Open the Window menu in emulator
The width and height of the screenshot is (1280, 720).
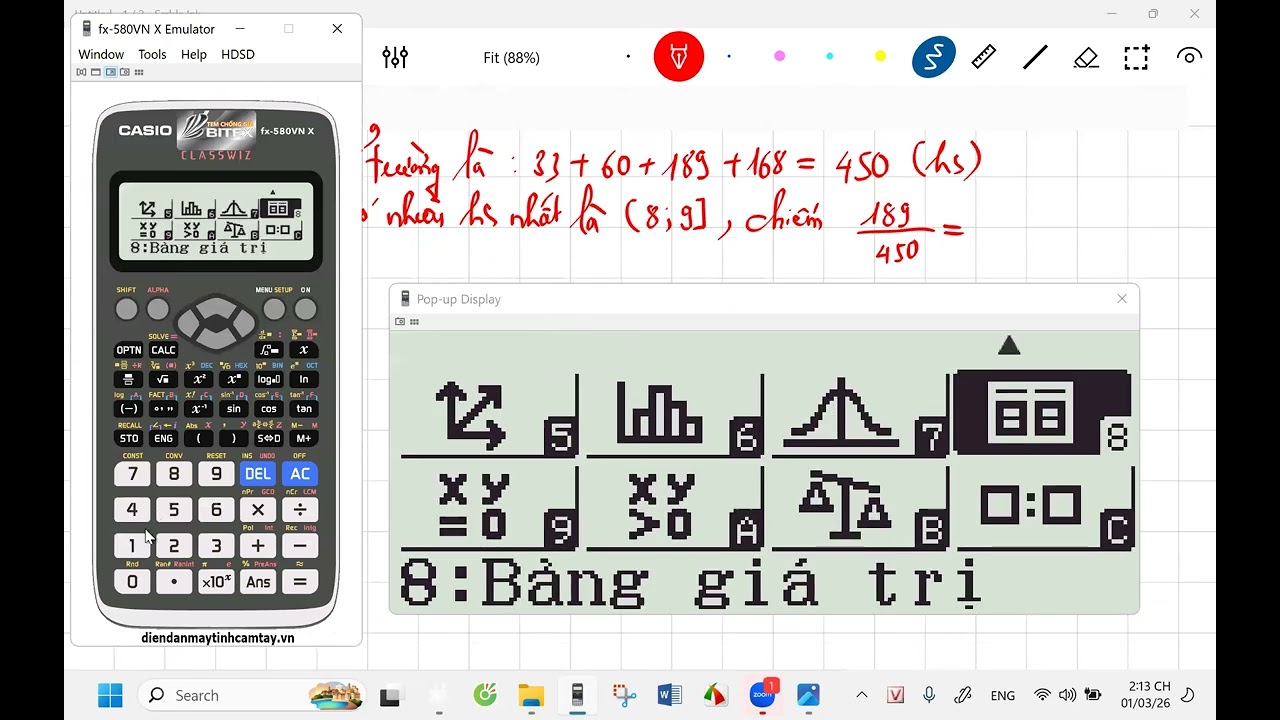click(101, 54)
